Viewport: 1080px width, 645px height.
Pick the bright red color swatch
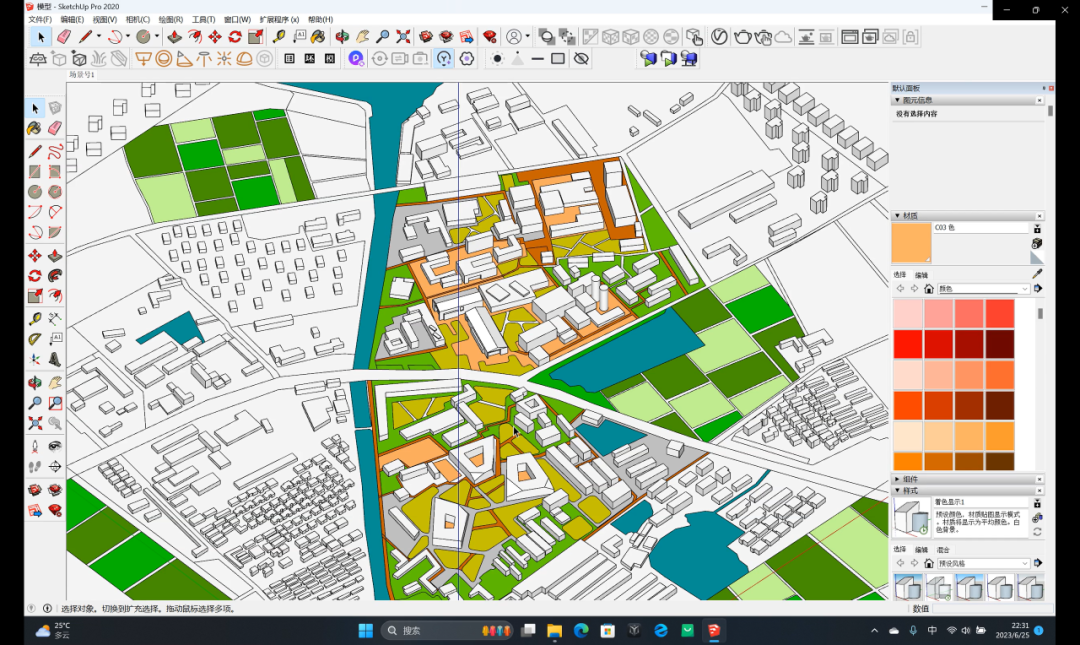click(907, 344)
